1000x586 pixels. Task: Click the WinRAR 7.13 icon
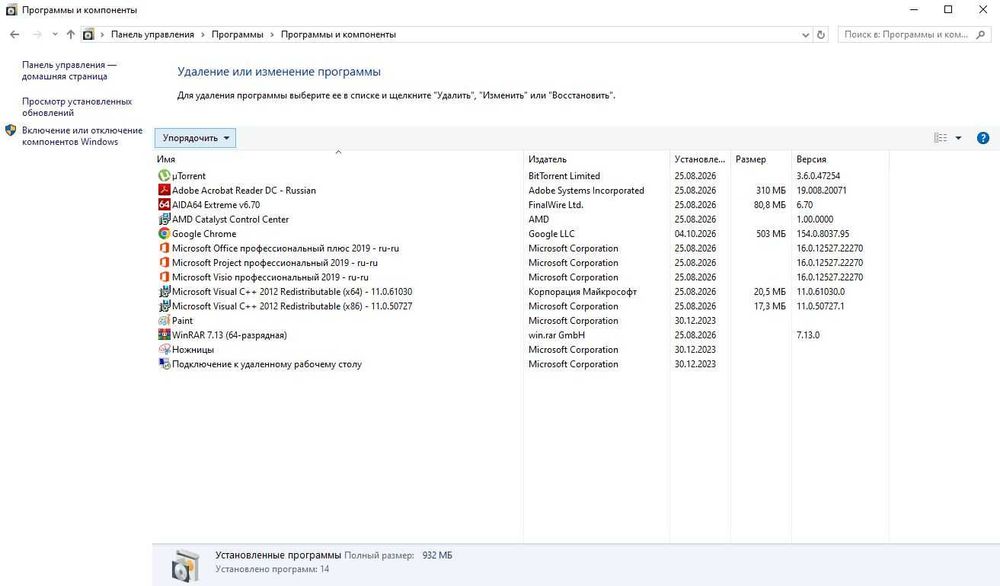coord(164,335)
